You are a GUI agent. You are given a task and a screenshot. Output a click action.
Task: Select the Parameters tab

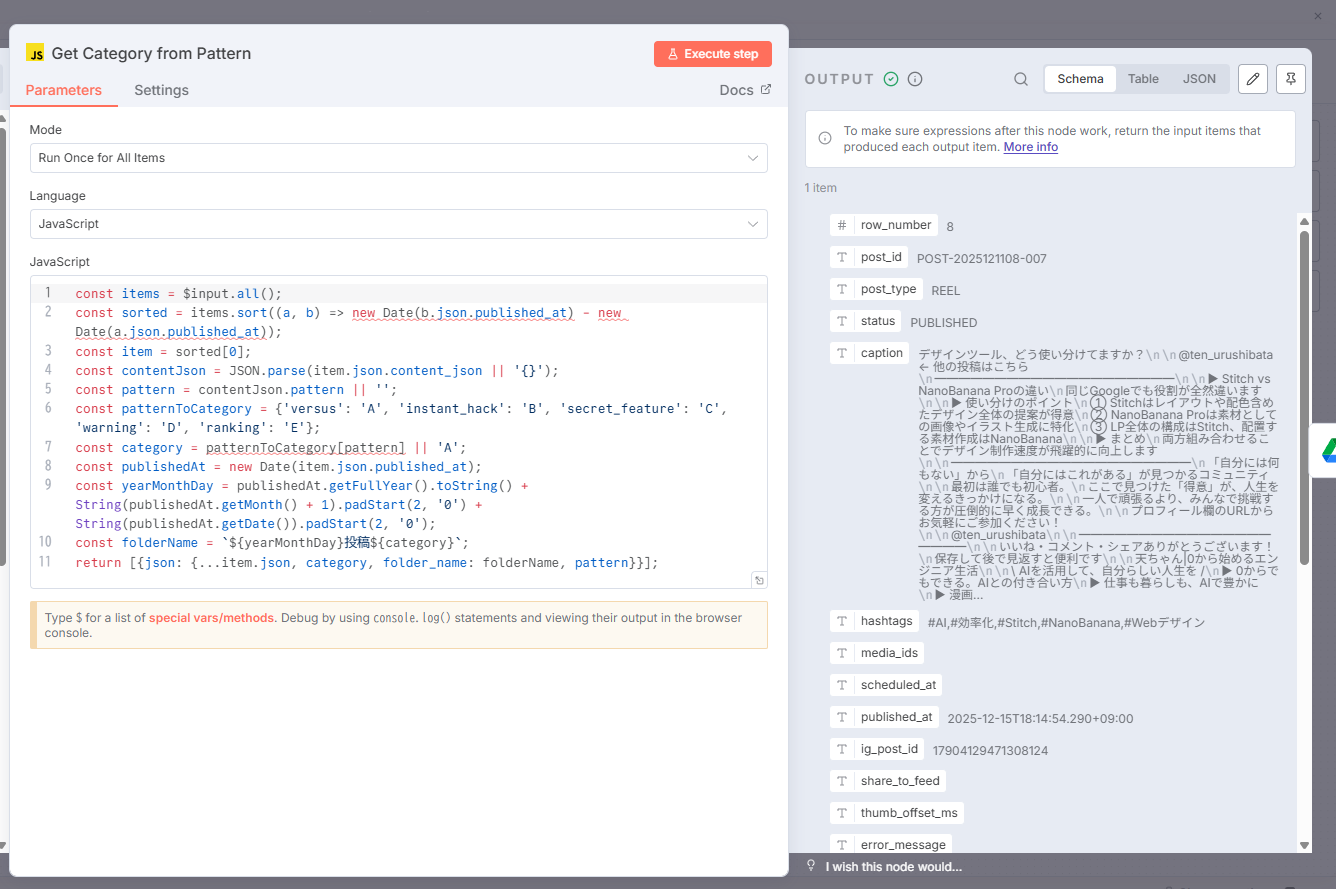click(x=64, y=90)
